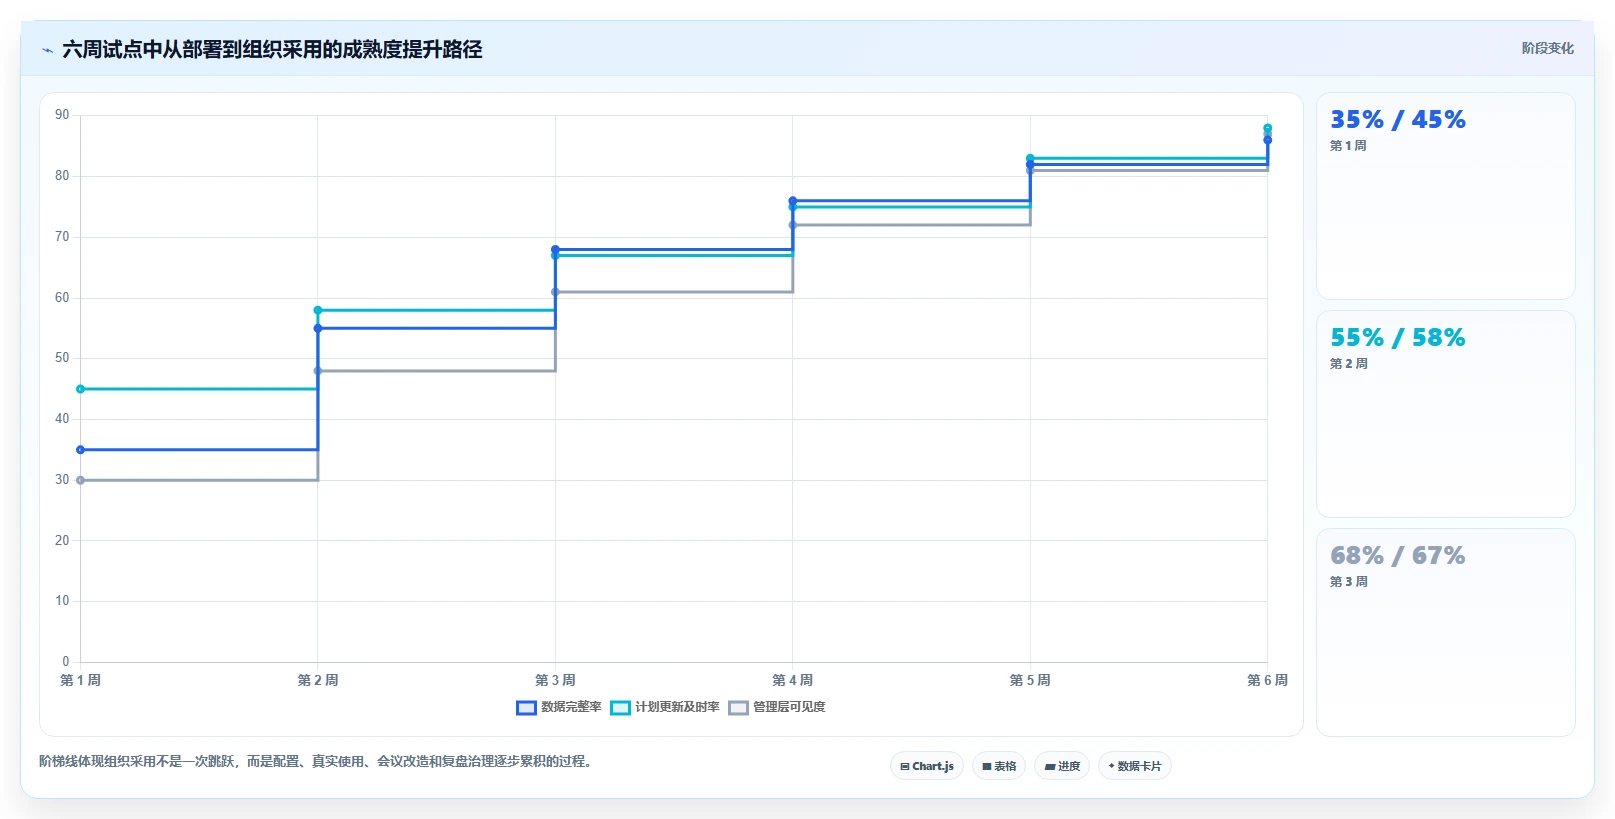This screenshot has height=819, width=1615.
Task: Click the y-axis tick label 60
Action: 62,298
